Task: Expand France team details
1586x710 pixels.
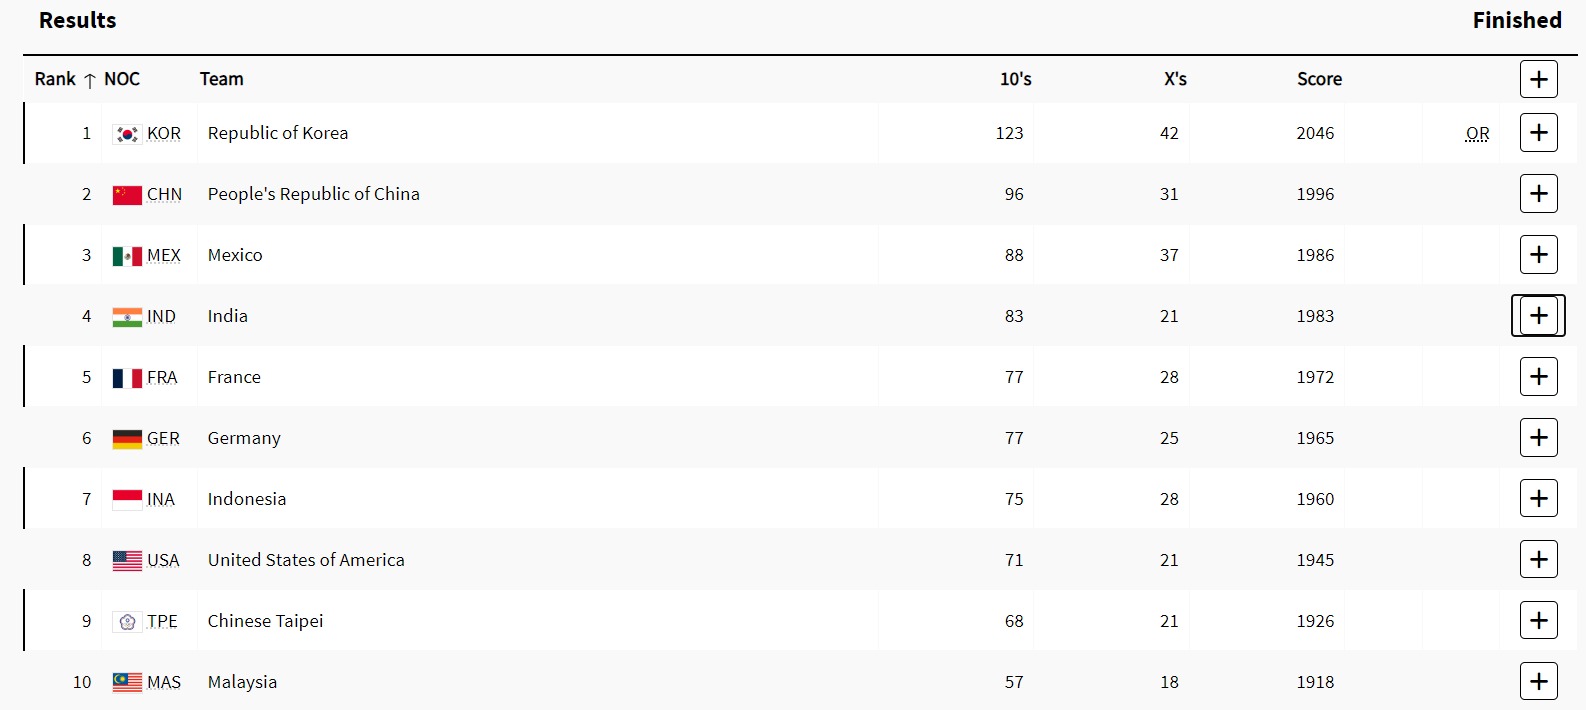Action: pyautogui.click(x=1538, y=377)
